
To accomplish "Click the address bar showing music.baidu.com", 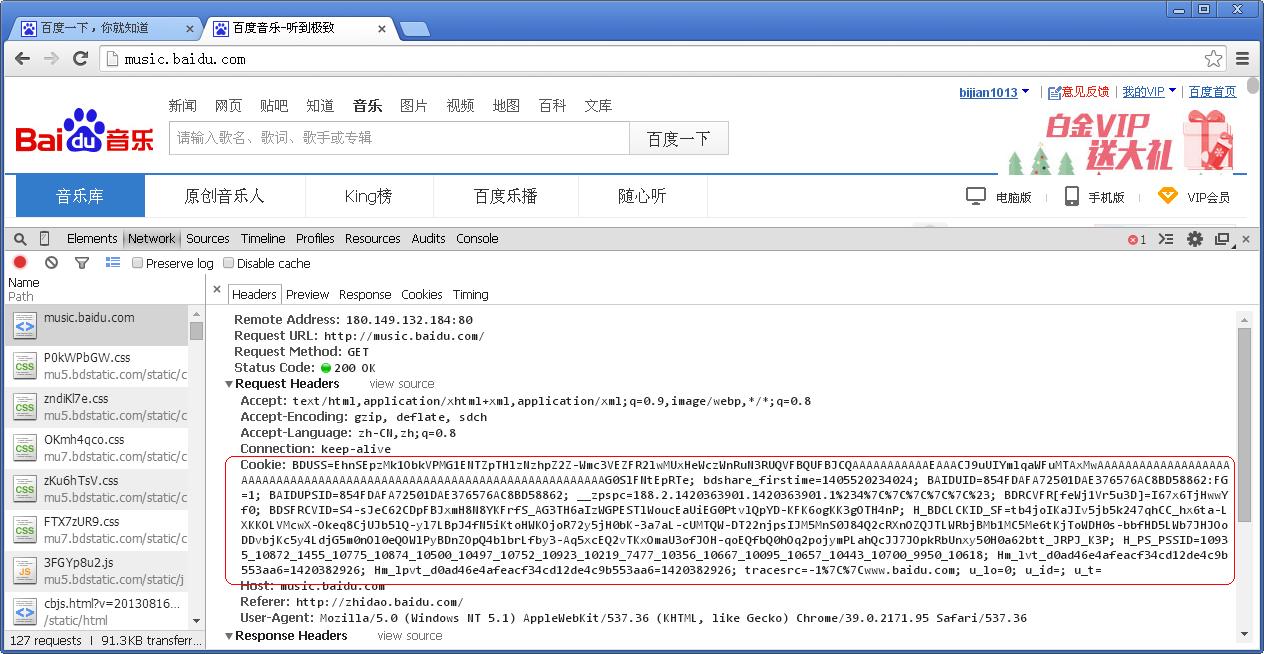I will tap(664, 59).
